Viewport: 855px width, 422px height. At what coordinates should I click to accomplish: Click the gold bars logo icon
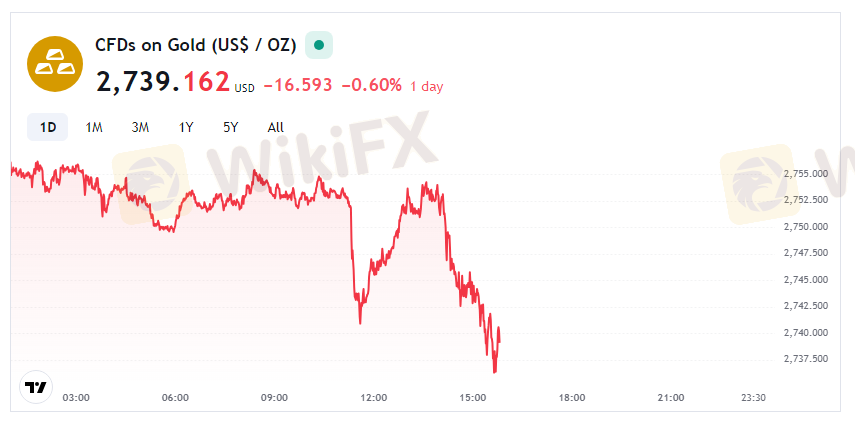54,63
